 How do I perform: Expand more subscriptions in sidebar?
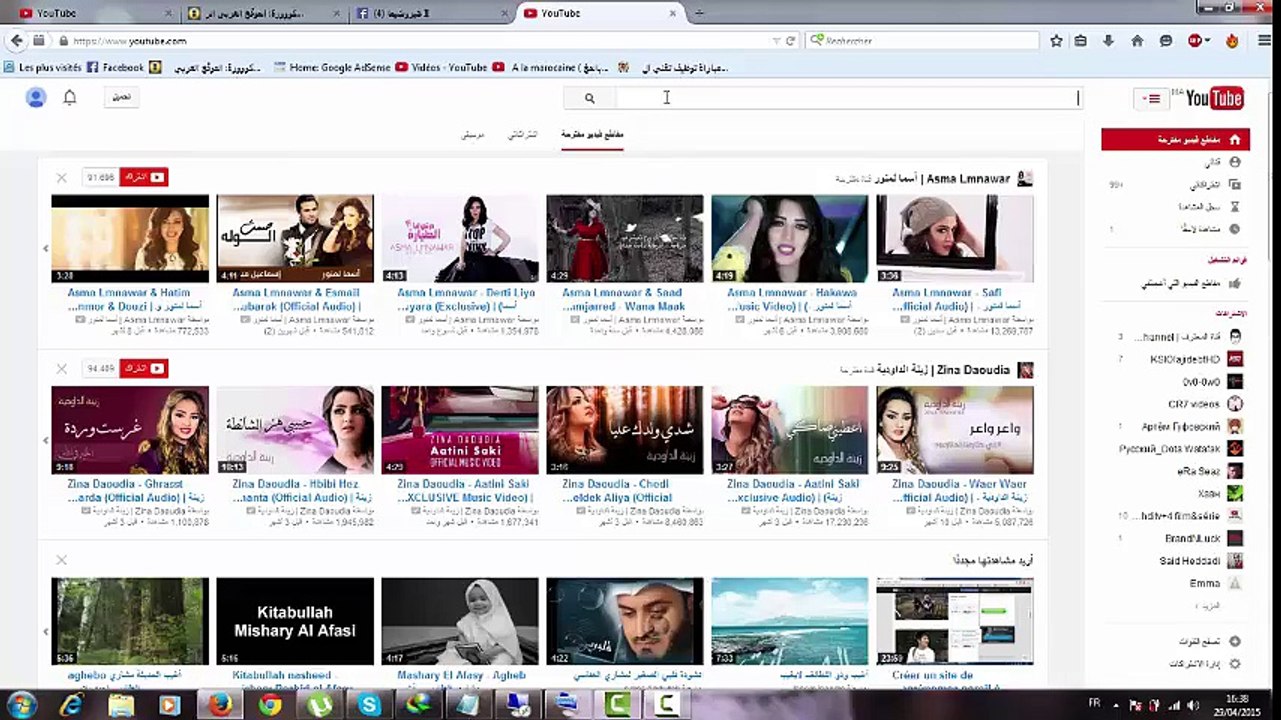click(1208, 606)
